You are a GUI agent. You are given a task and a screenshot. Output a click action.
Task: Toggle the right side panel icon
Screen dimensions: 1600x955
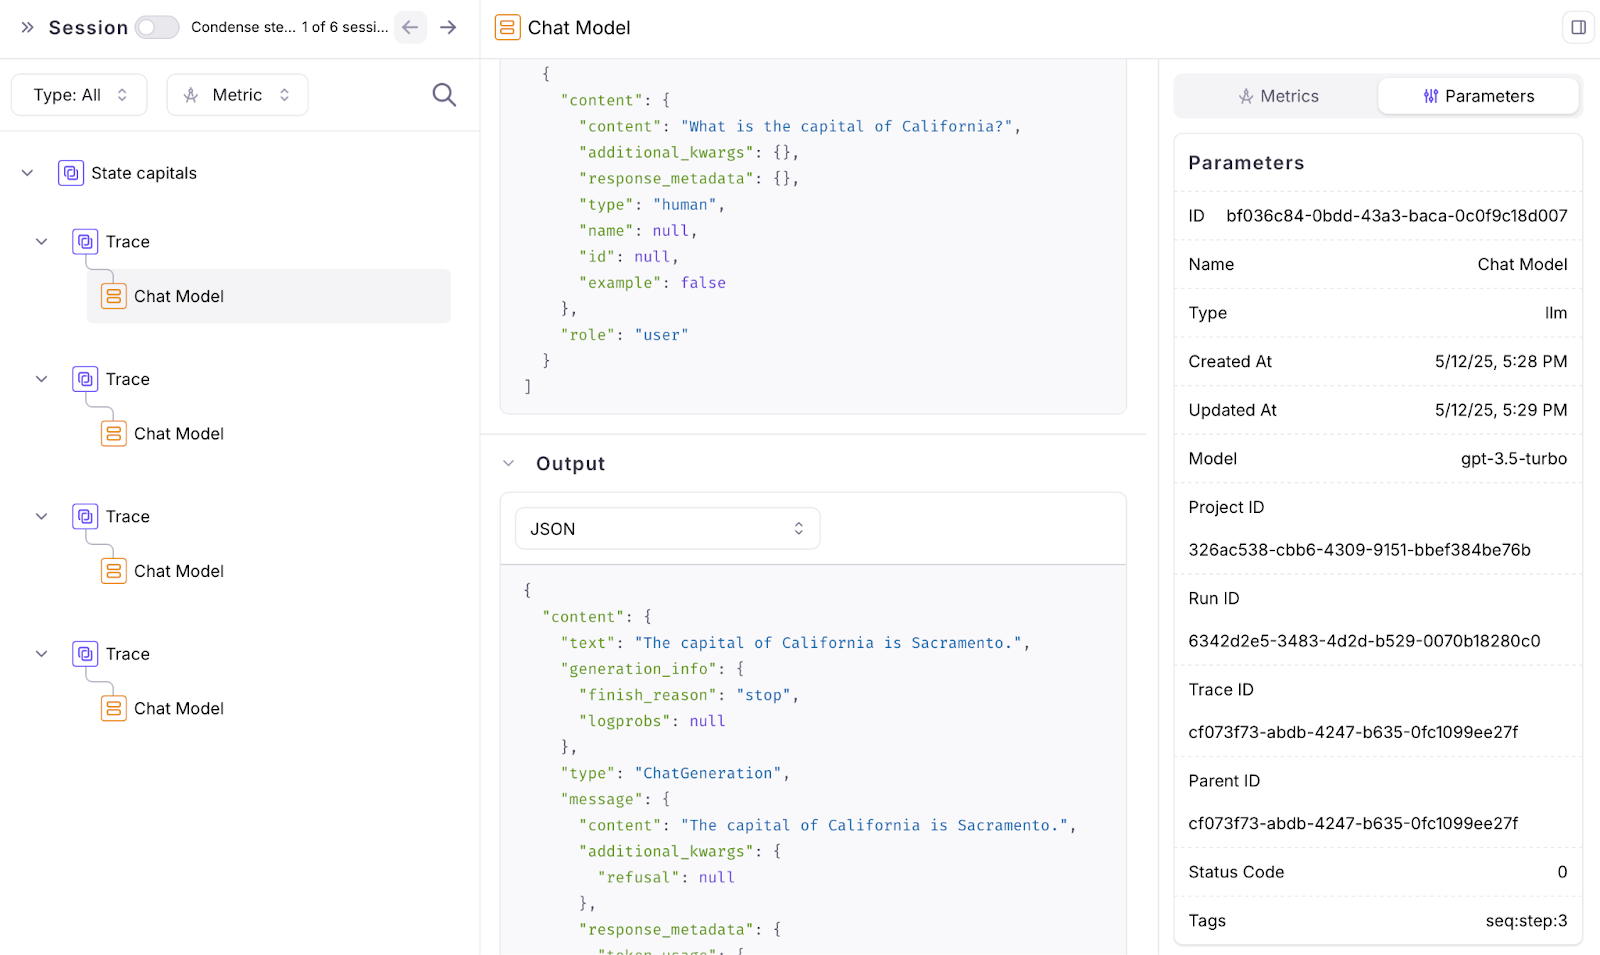tap(1578, 27)
